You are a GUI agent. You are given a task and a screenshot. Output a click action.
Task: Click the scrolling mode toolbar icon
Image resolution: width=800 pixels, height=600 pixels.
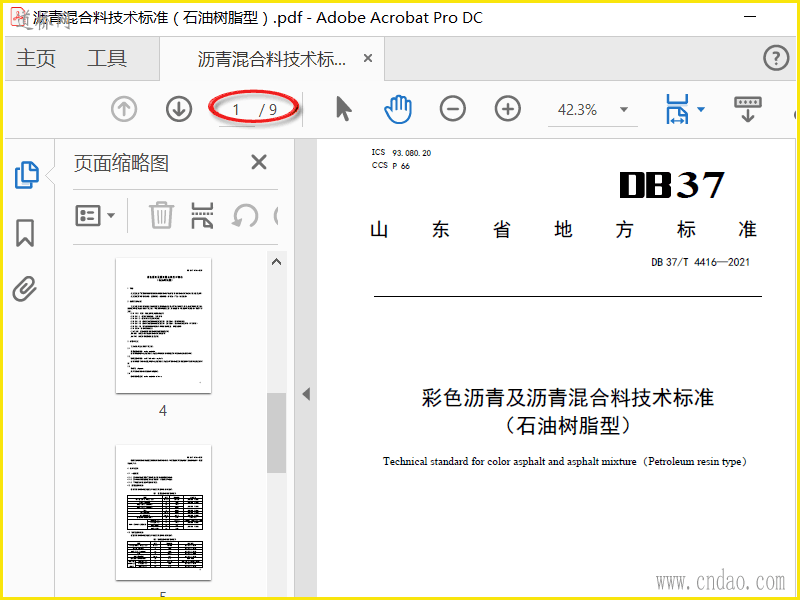pyautogui.click(x=747, y=109)
